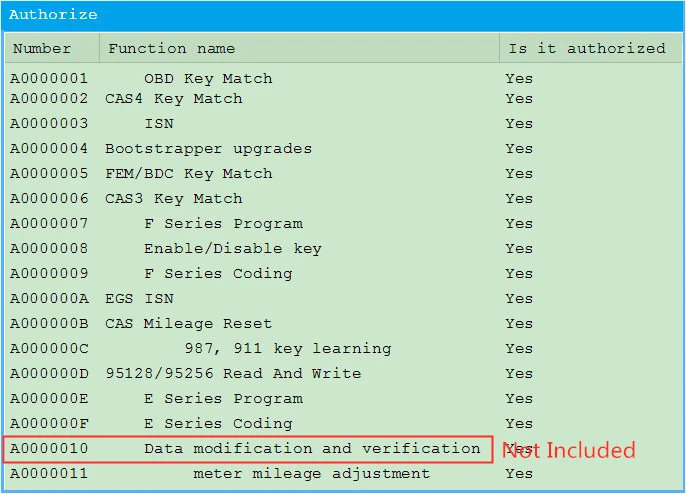686x494 pixels.
Task: Click the Yes value for 95128/95256 Read And Write
Action: 519,373
